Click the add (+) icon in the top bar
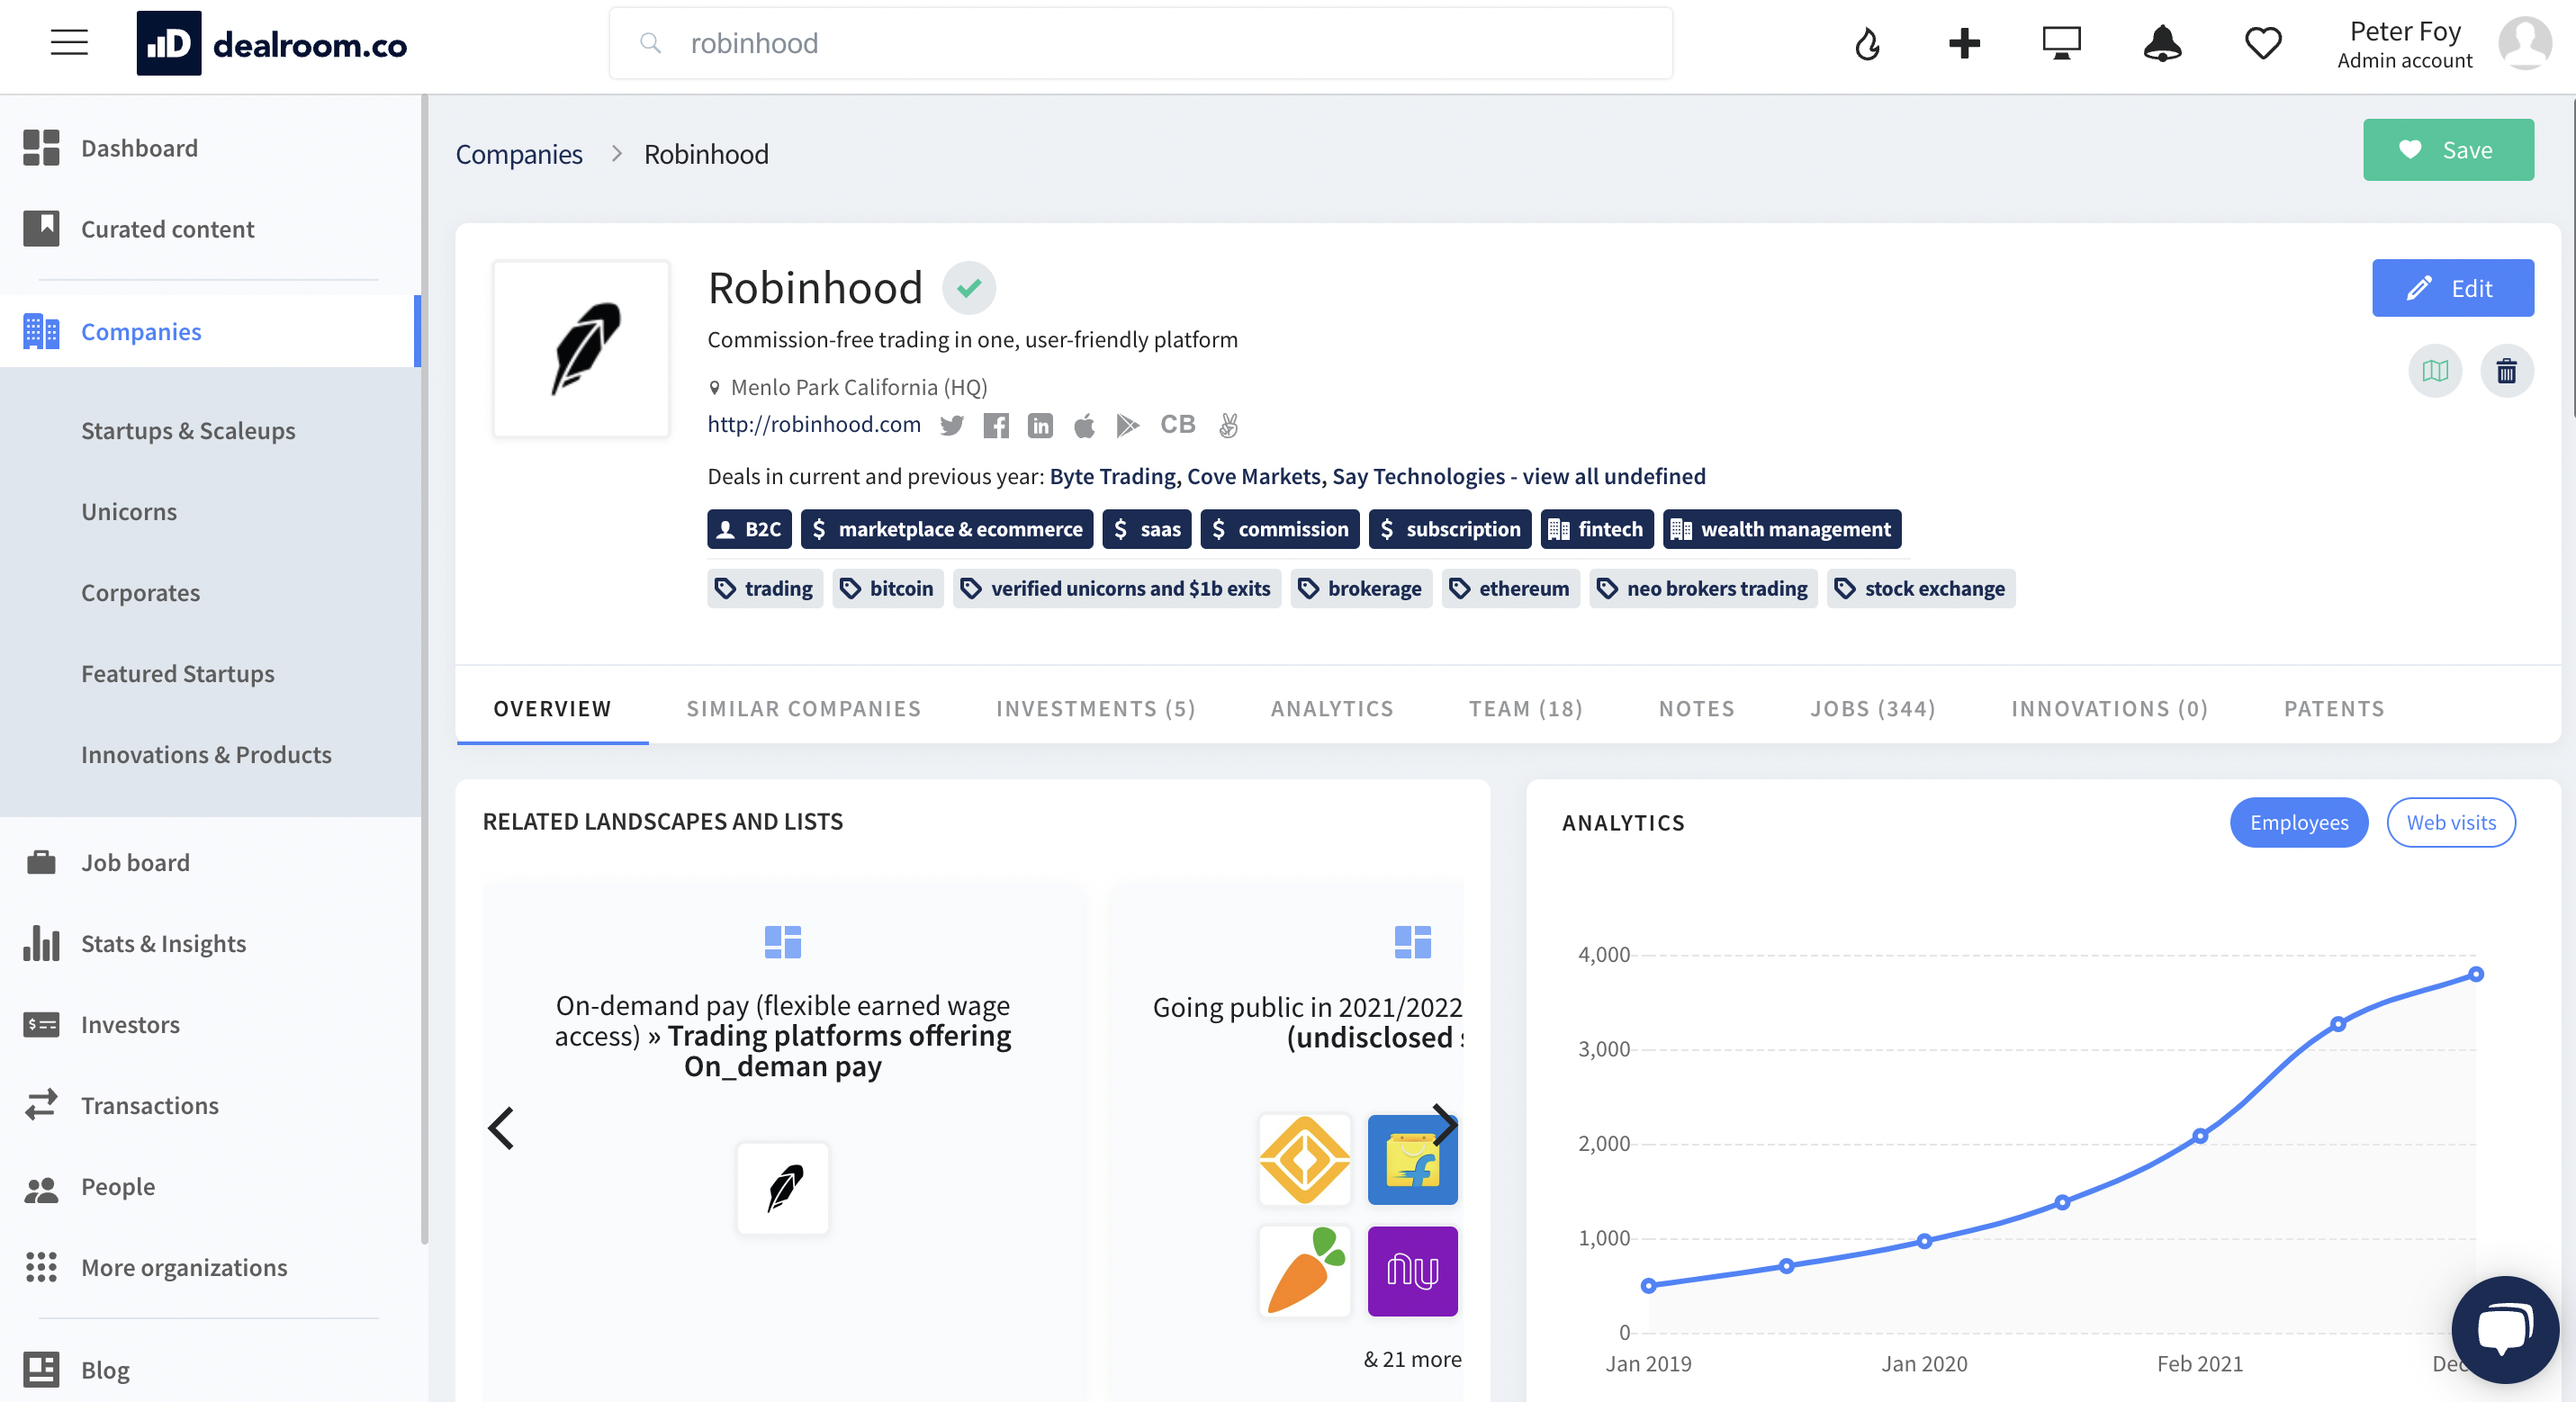2576x1402 pixels. pyautogui.click(x=1964, y=43)
